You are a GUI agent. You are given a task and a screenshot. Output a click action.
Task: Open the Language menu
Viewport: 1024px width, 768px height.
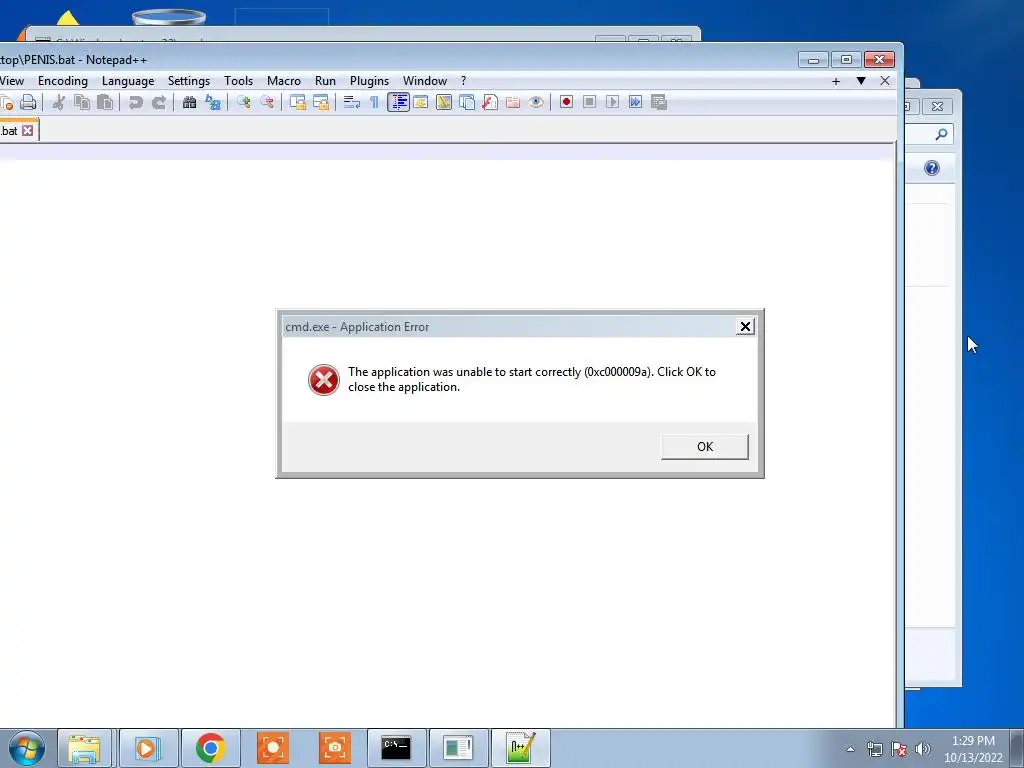[x=128, y=81]
